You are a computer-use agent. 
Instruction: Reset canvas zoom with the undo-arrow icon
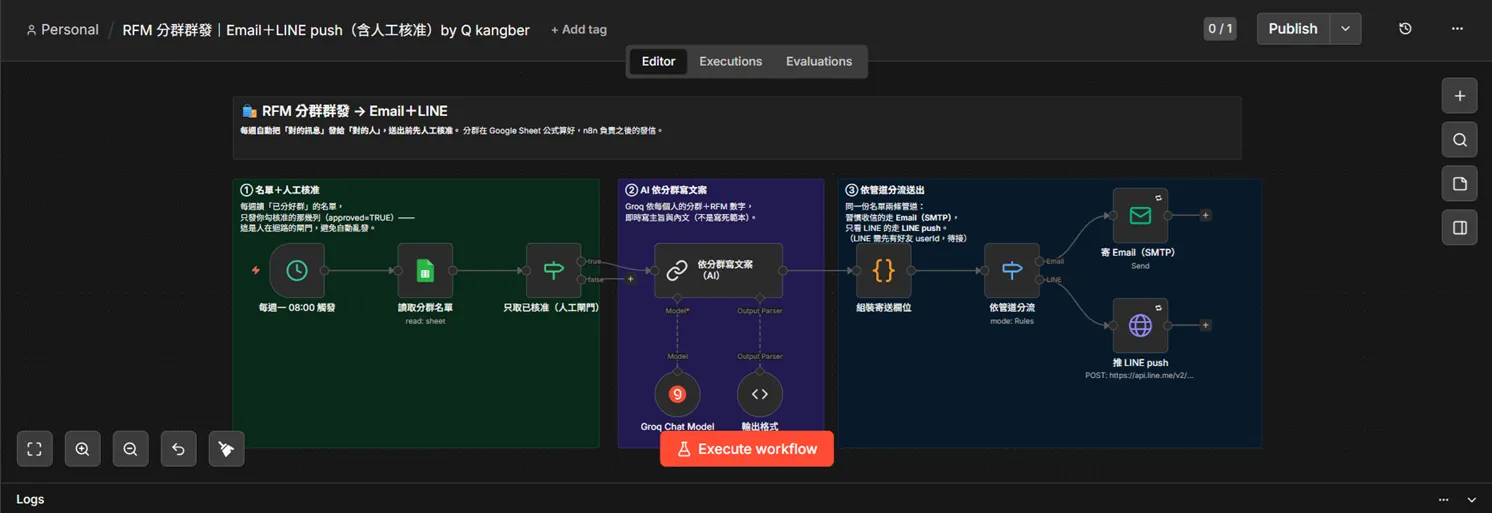pos(178,449)
